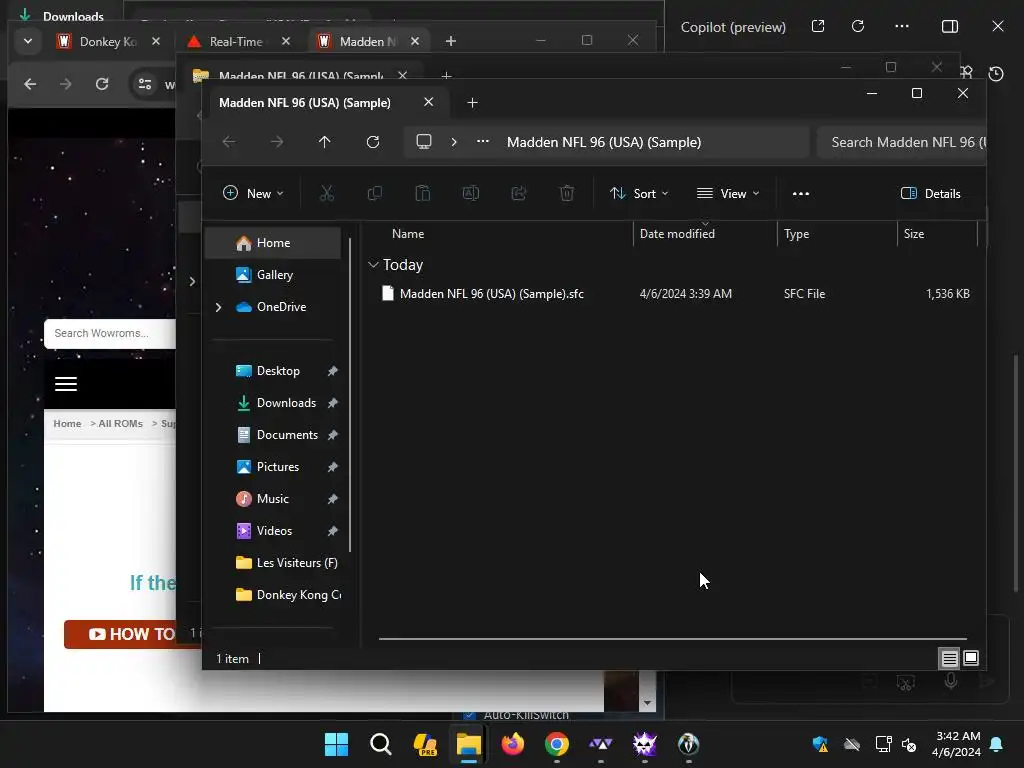Image resolution: width=1024 pixels, height=768 pixels.
Task: Open the See more ellipsis in Explorer toolbar
Action: point(801,194)
